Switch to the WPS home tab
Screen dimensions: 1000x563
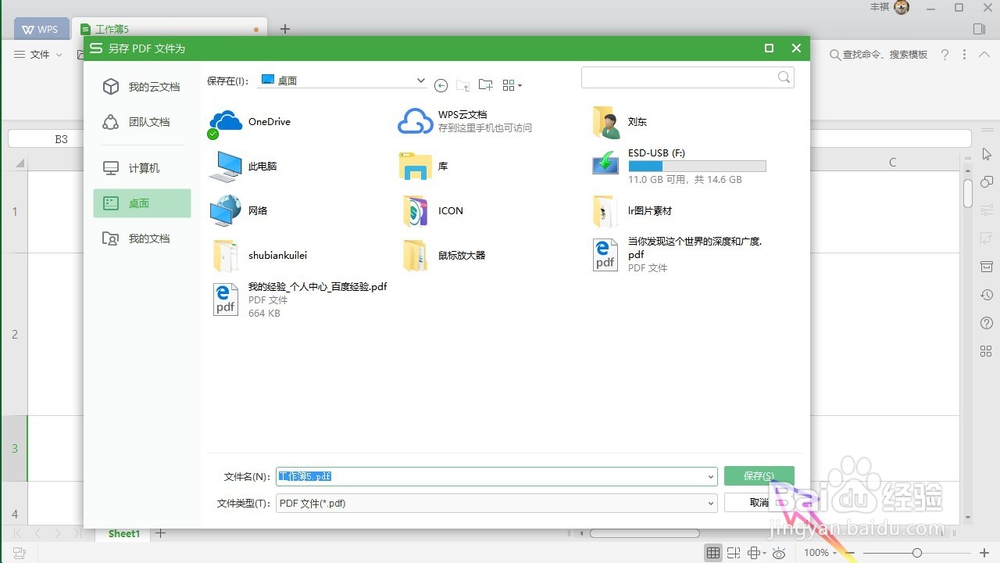click(41, 29)
